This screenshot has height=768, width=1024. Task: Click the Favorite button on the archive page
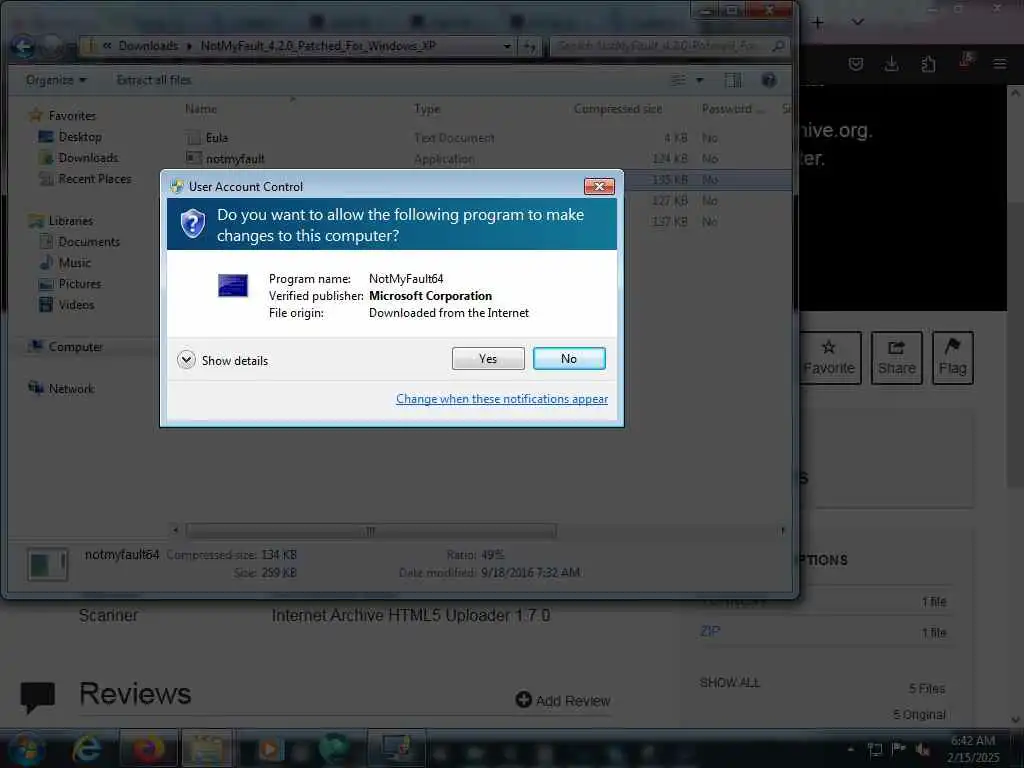[x=829, y=358]
